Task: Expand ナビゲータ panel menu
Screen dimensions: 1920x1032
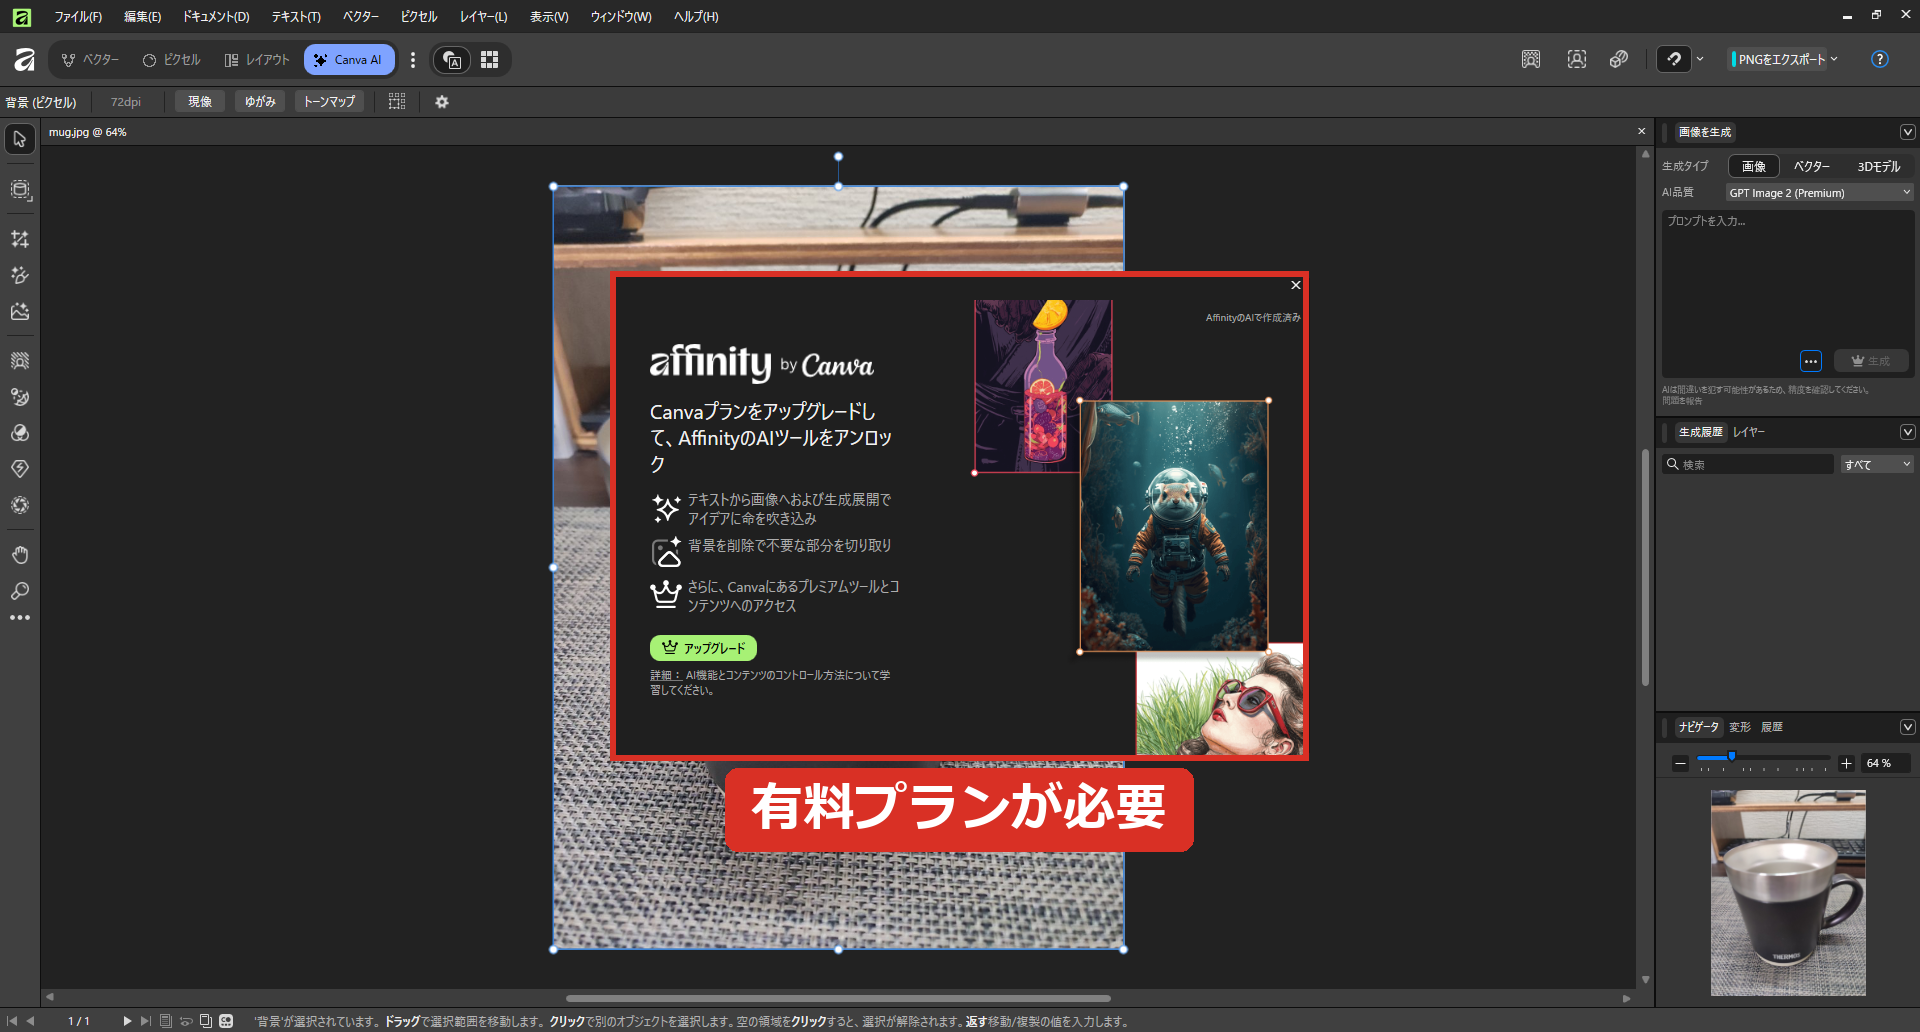Action: 1907,727
